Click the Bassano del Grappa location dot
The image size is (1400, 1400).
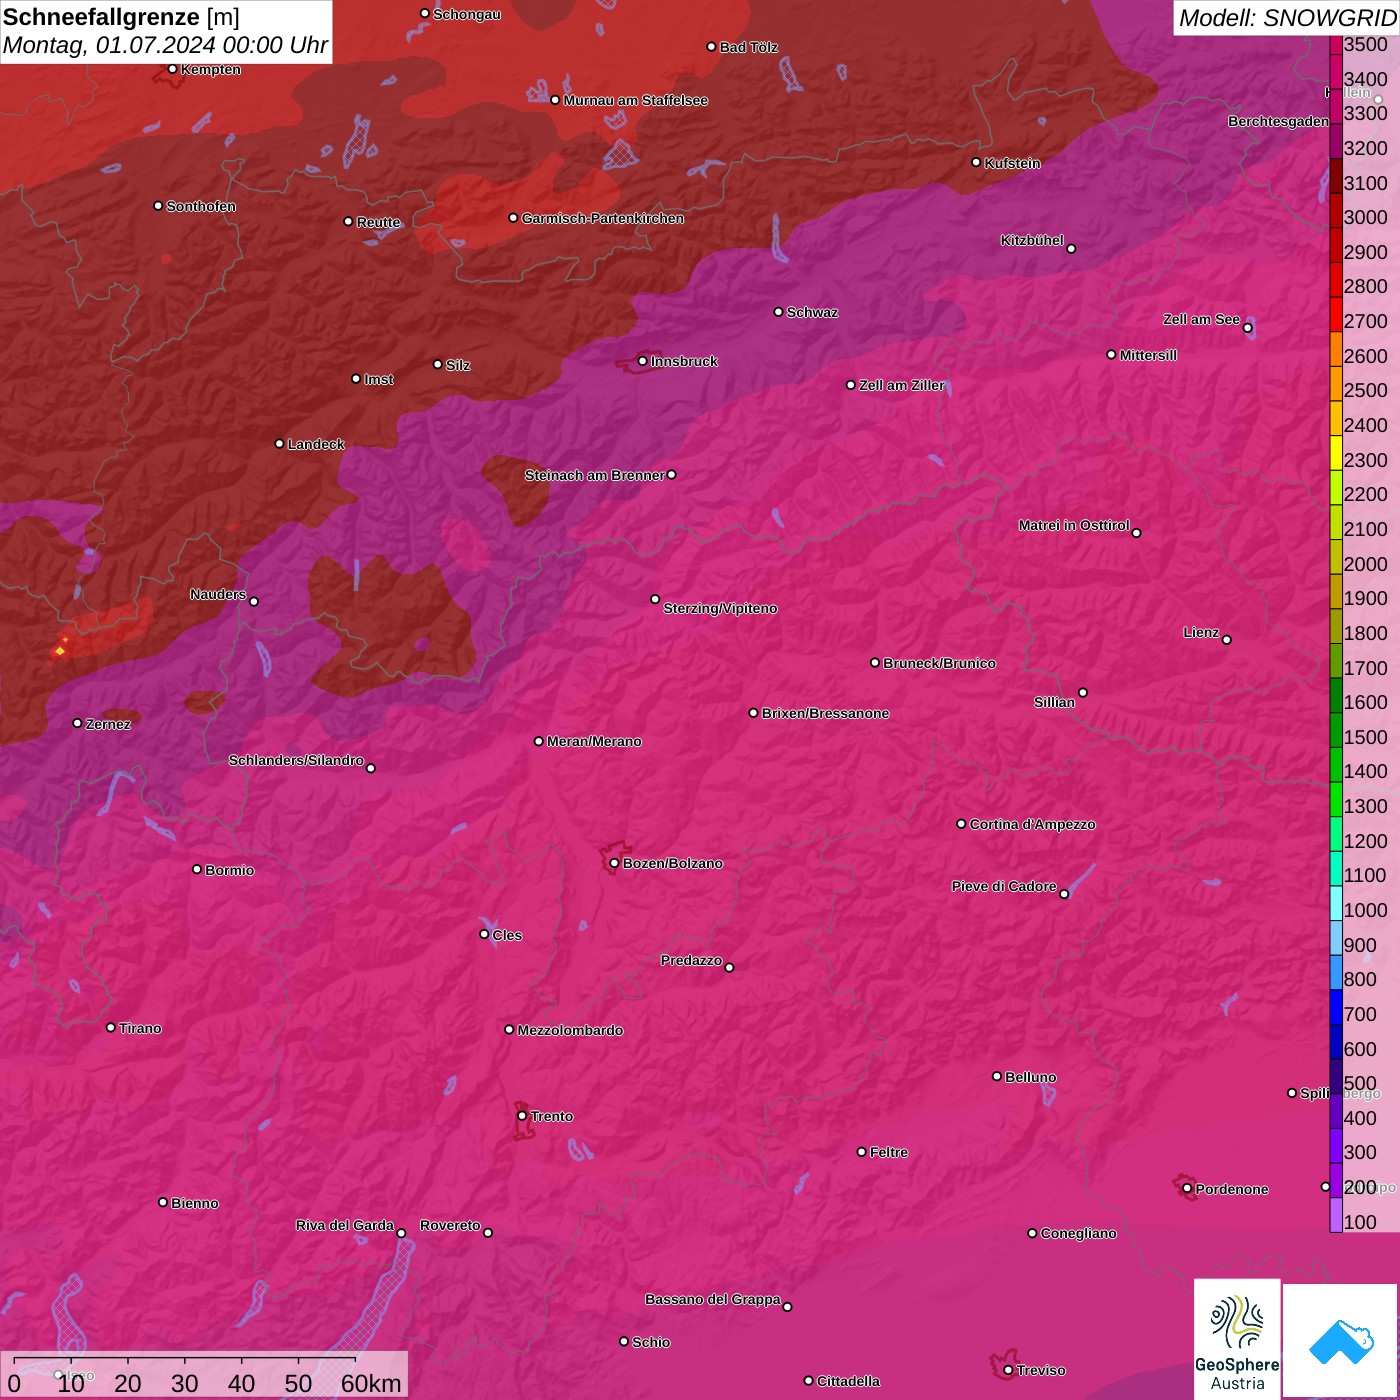pos(787,1306)
